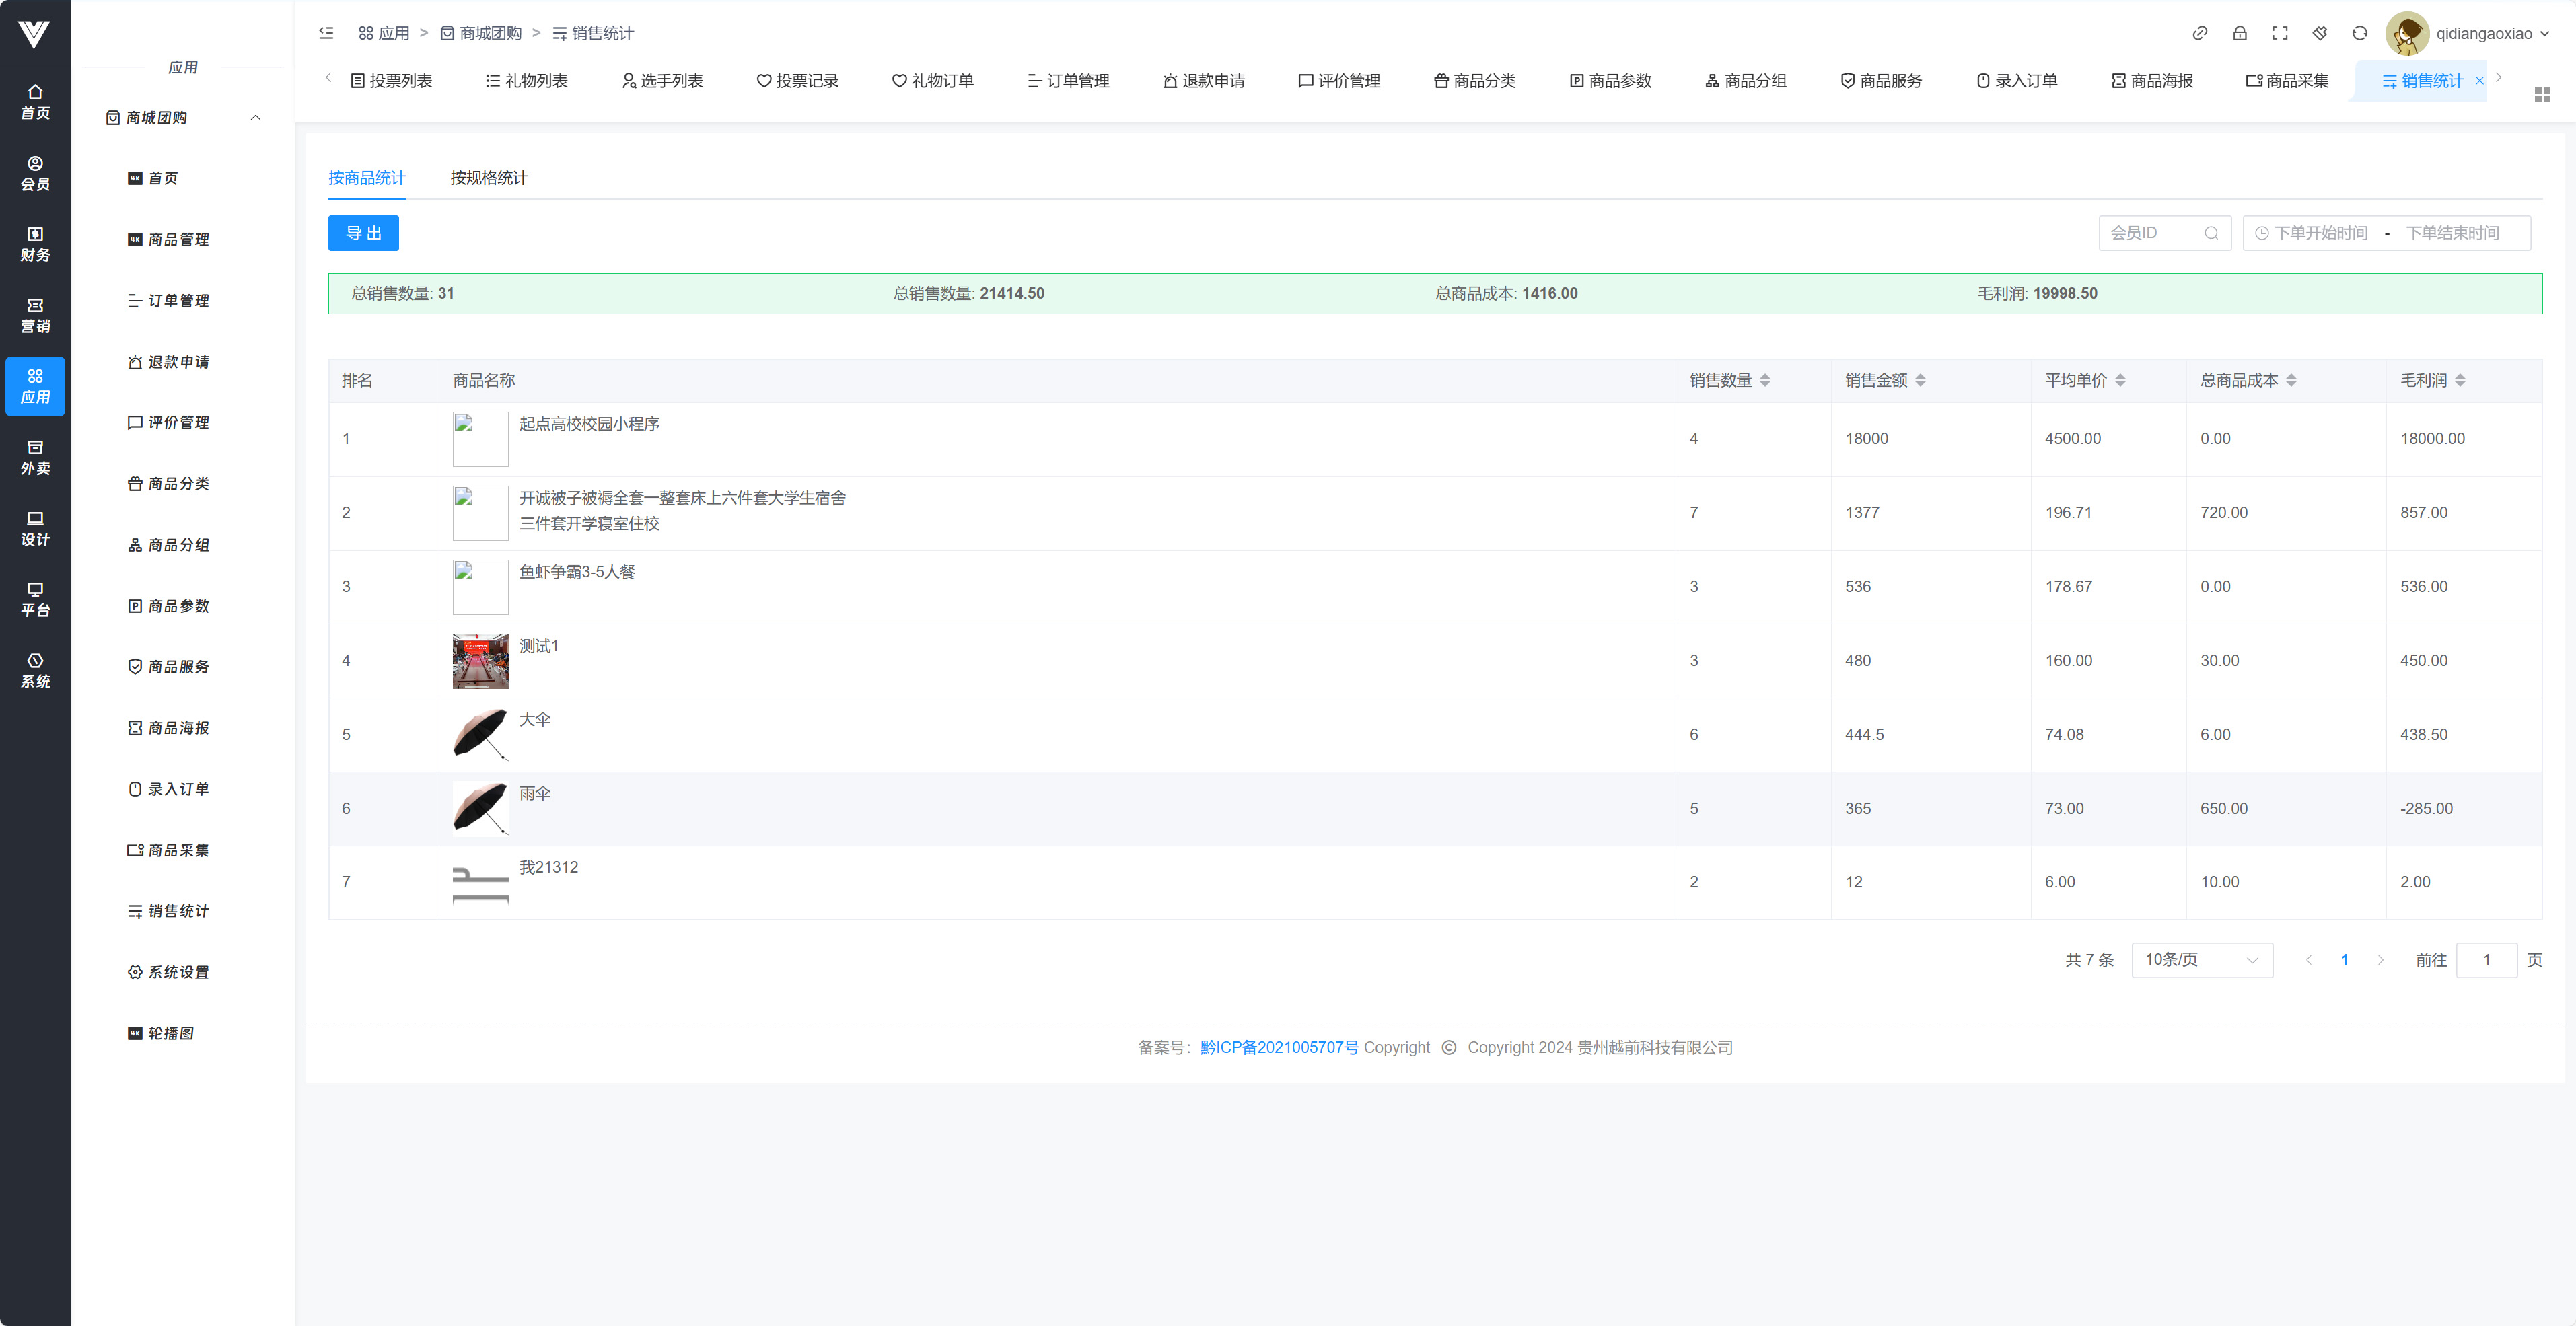Screen dimensions: 2576x1326
Task: Open the 黔ICP备2021005707号 link
Action: click(x=1278, y=1047)
